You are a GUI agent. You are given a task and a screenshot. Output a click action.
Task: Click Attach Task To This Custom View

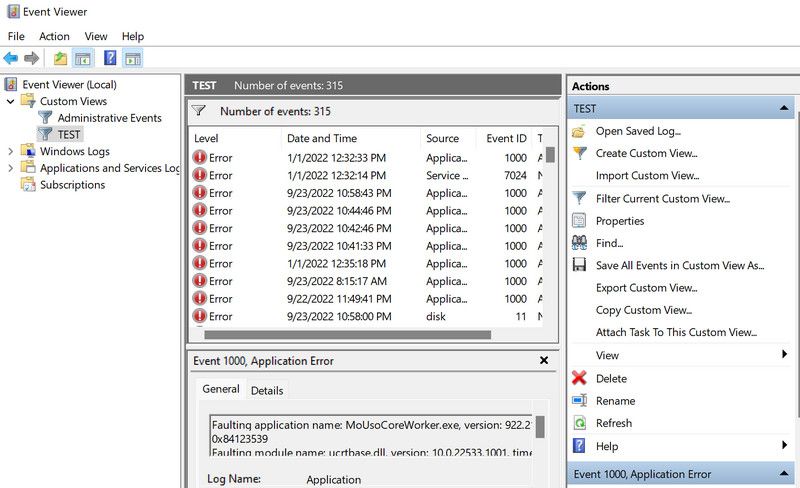point(676,332)
